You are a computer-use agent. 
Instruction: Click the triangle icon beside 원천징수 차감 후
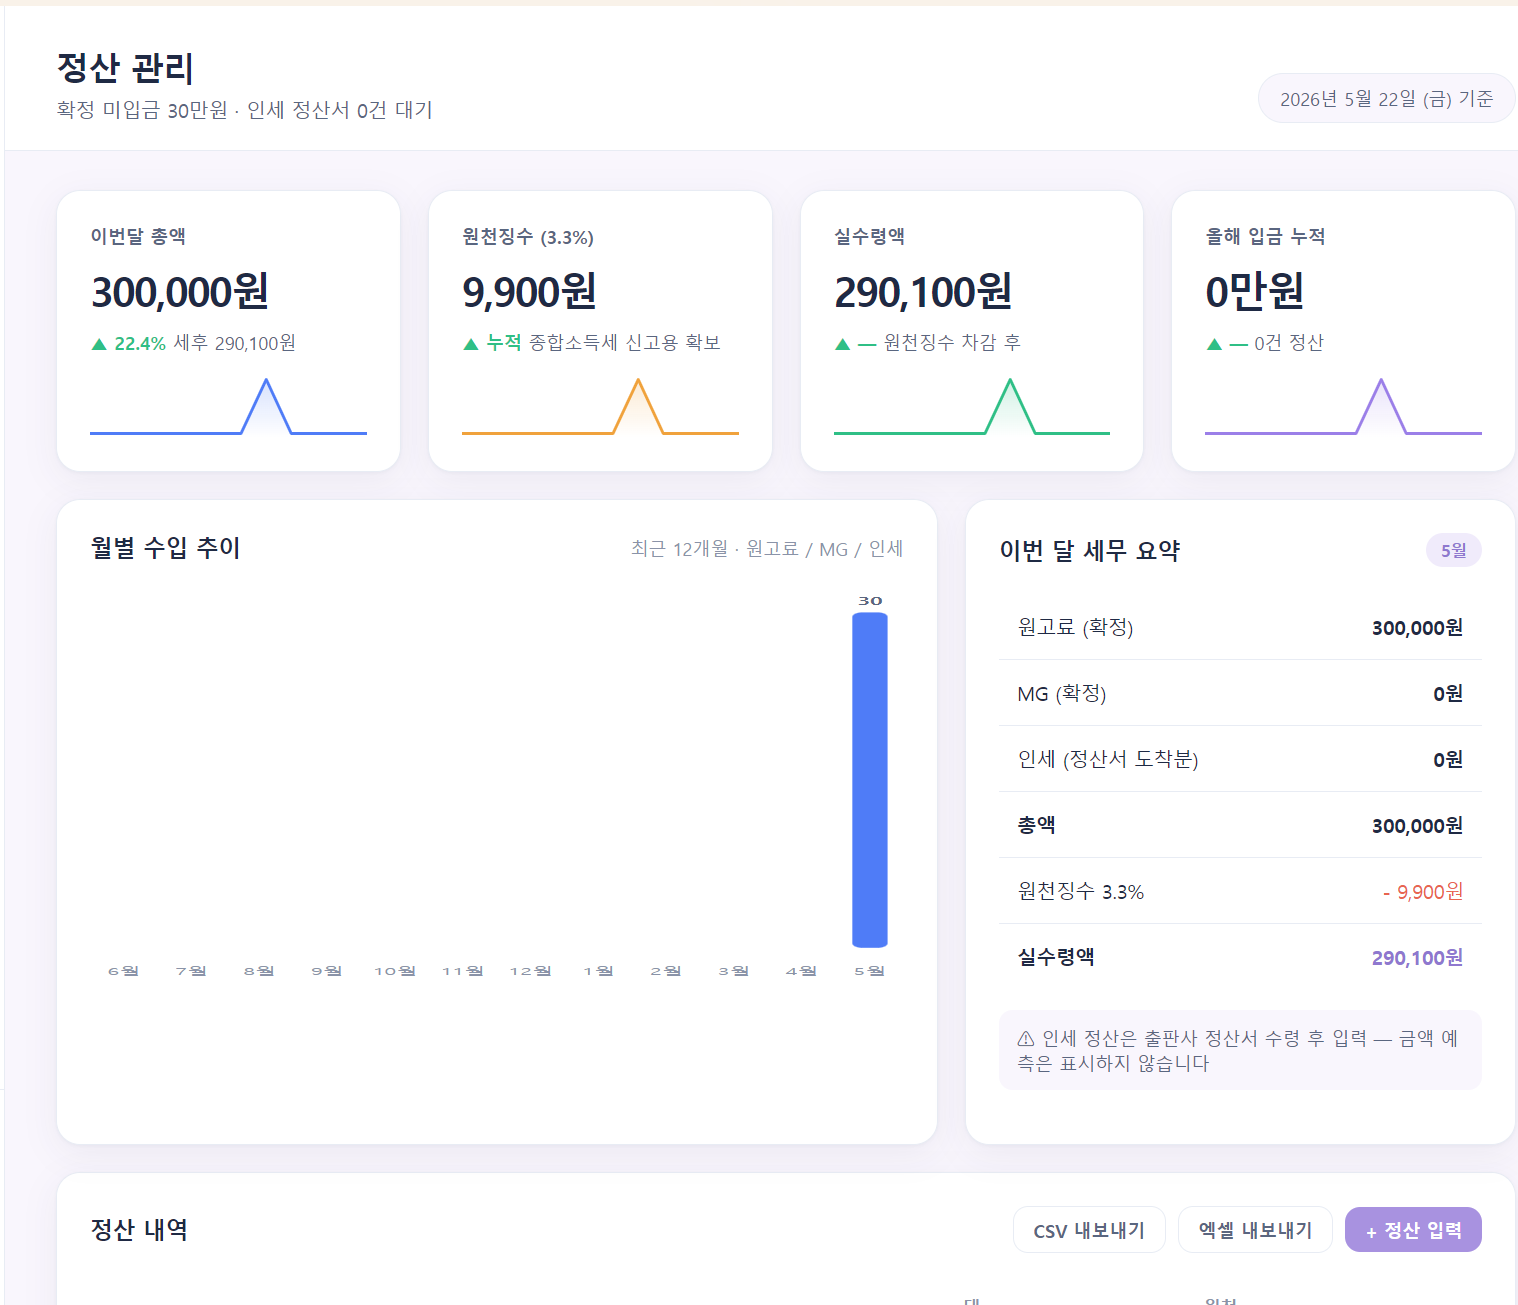point(842,344)
